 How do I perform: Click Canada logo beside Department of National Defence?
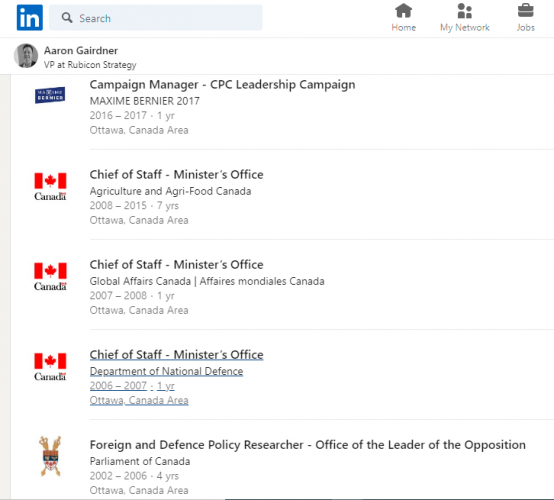click(x=50, y=367)
